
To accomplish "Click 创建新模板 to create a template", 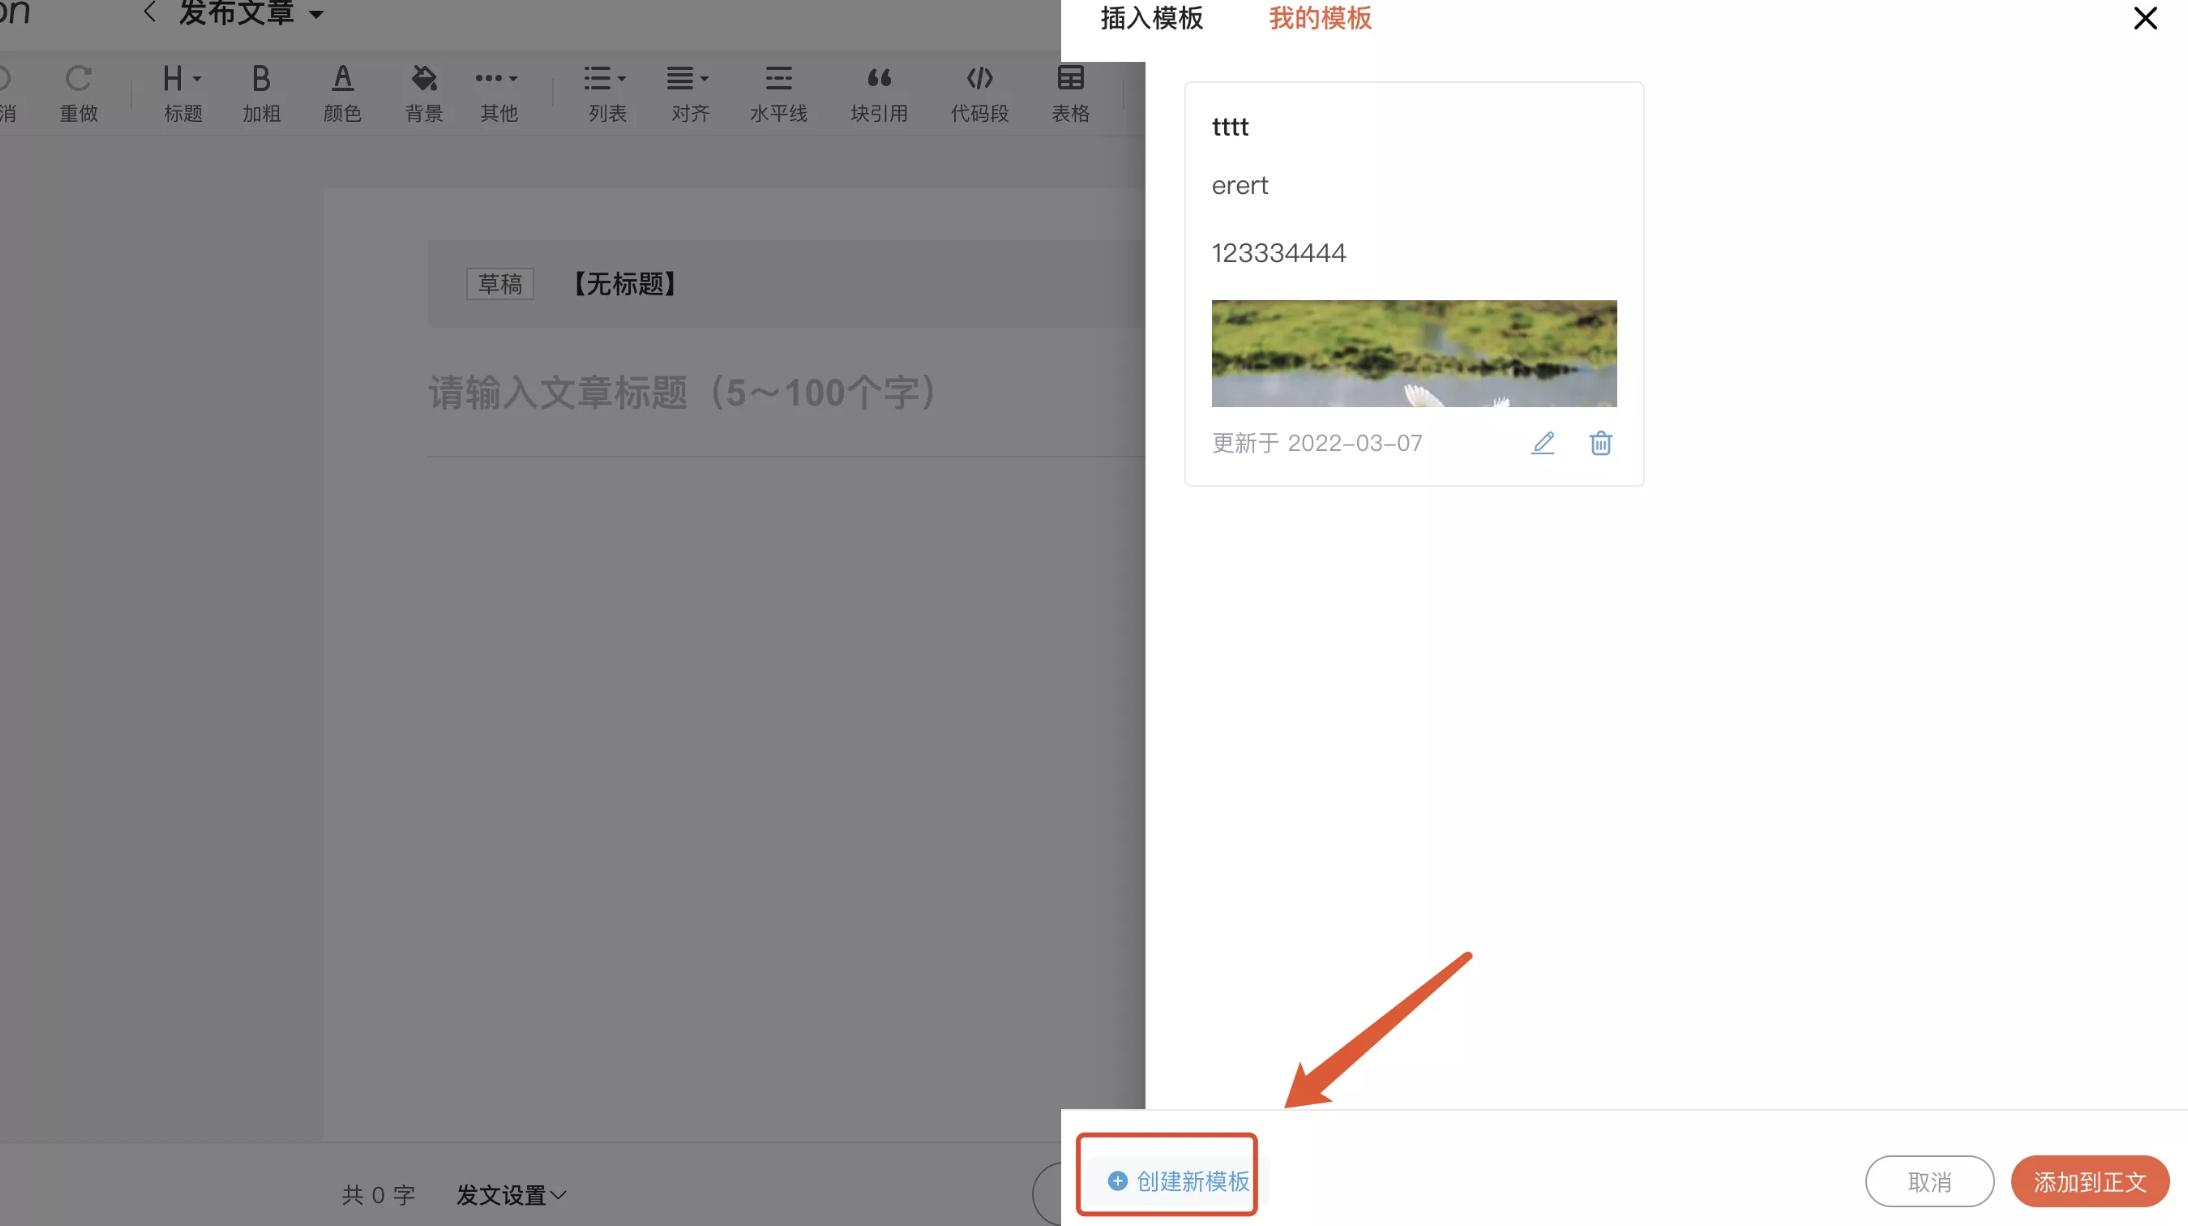I will coord(1179,1181).
